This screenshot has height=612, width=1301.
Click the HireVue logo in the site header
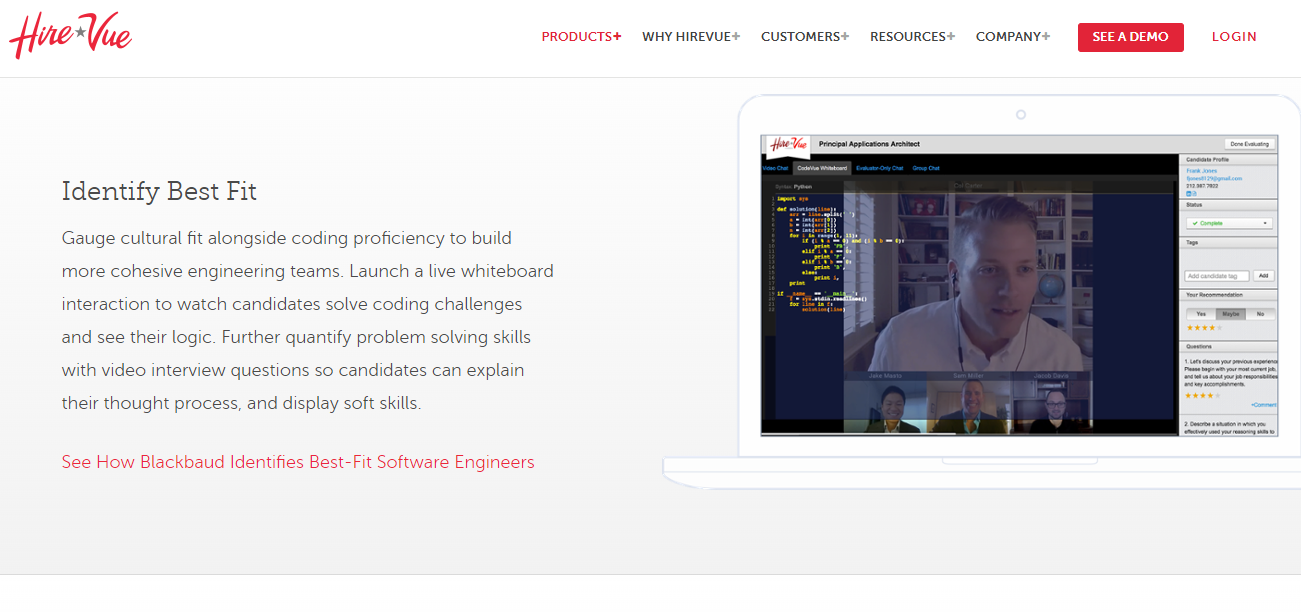tap(70, 37)
